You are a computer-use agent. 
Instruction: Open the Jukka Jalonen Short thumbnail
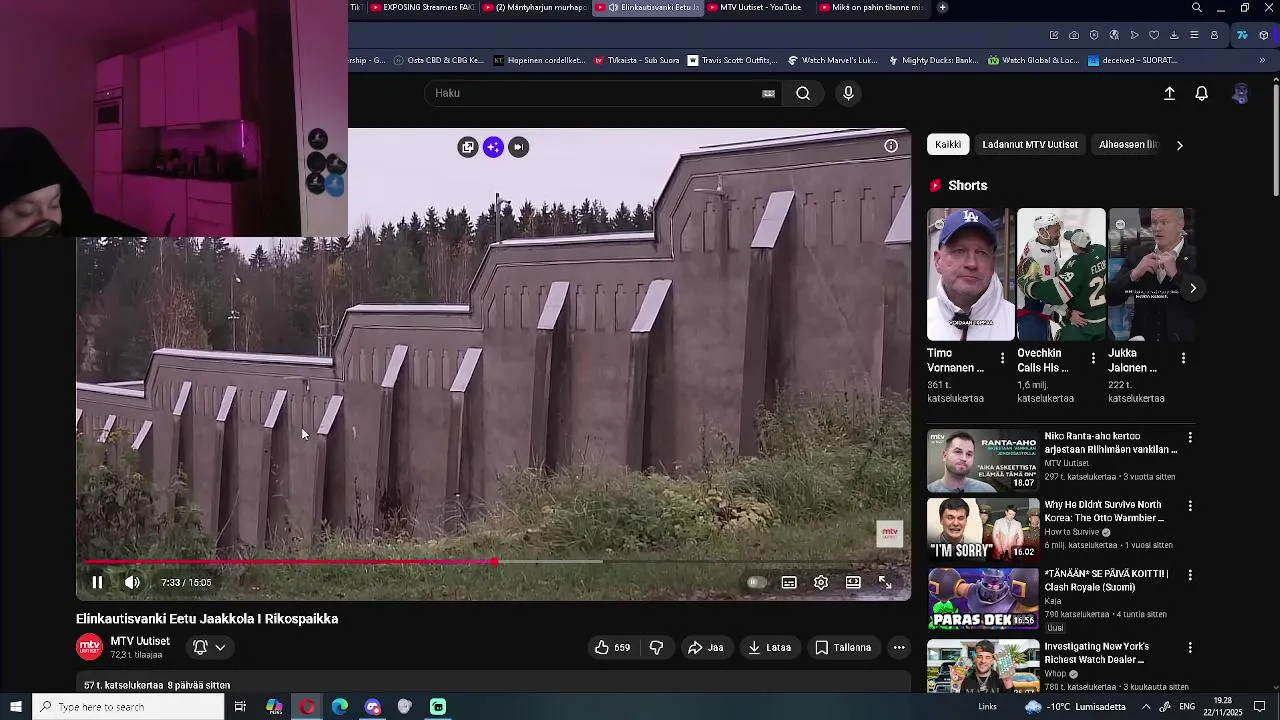[x=1151, y=275]
